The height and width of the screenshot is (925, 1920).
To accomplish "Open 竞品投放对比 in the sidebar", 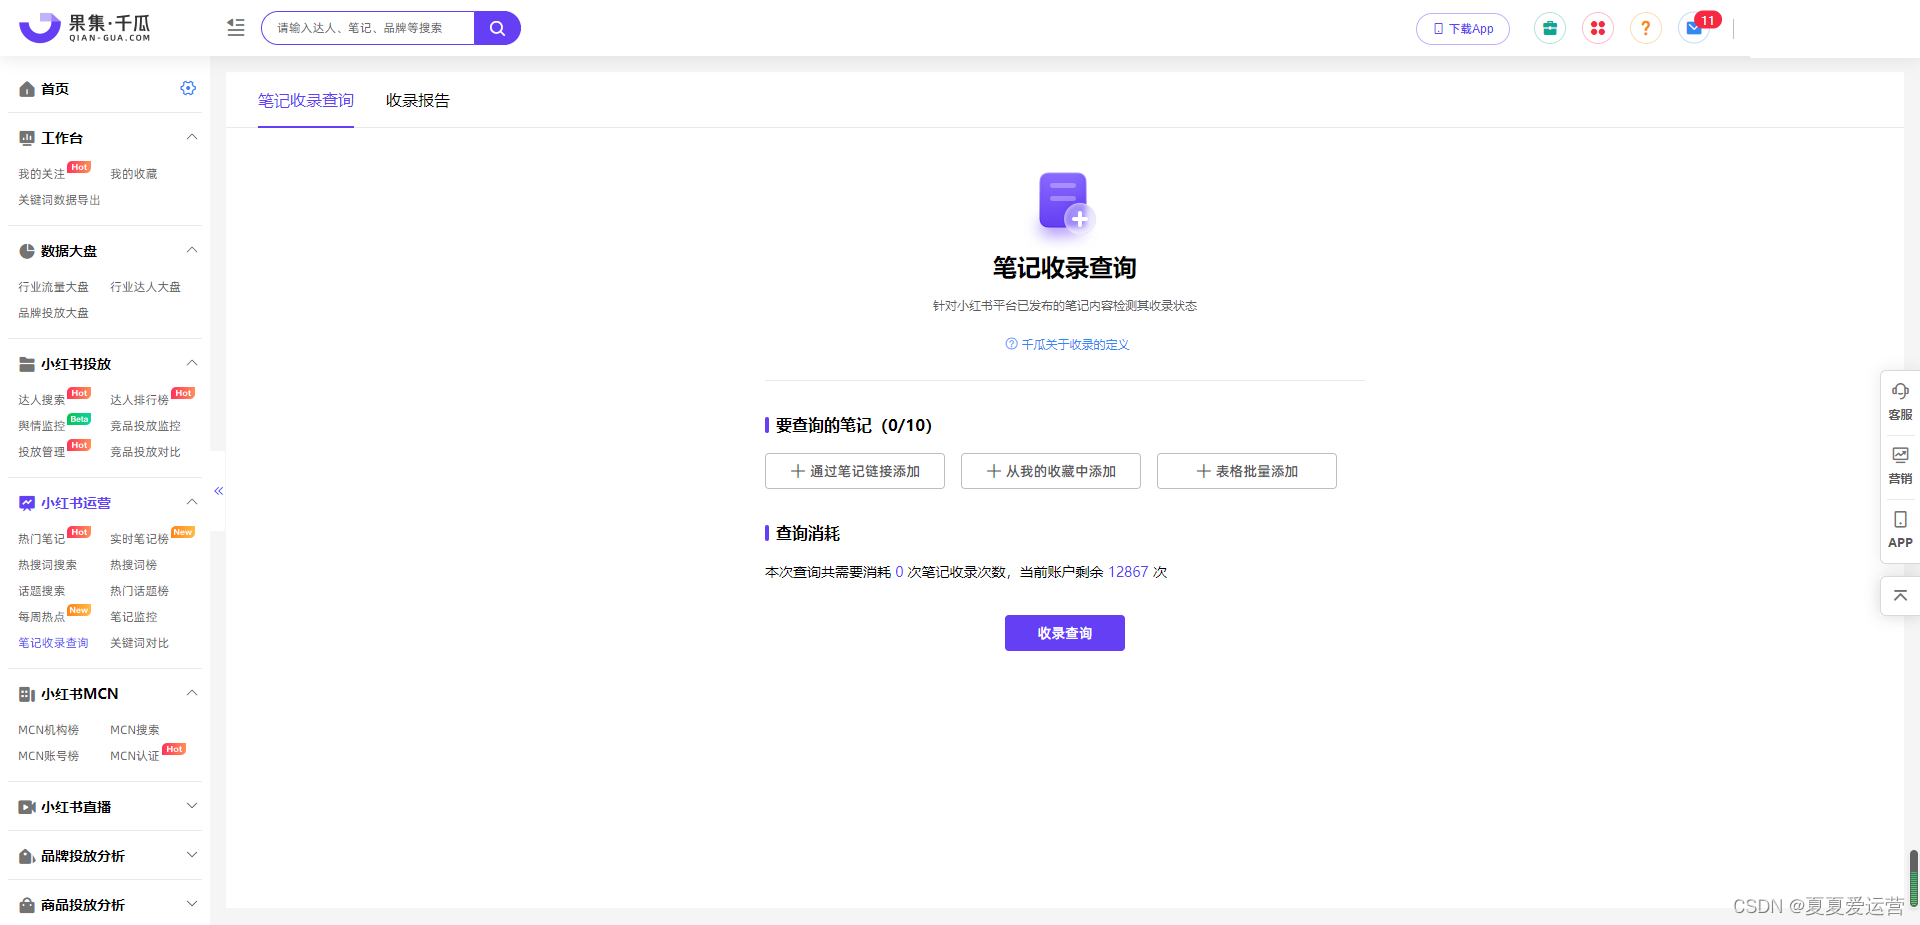I will (x=145, y=452).
